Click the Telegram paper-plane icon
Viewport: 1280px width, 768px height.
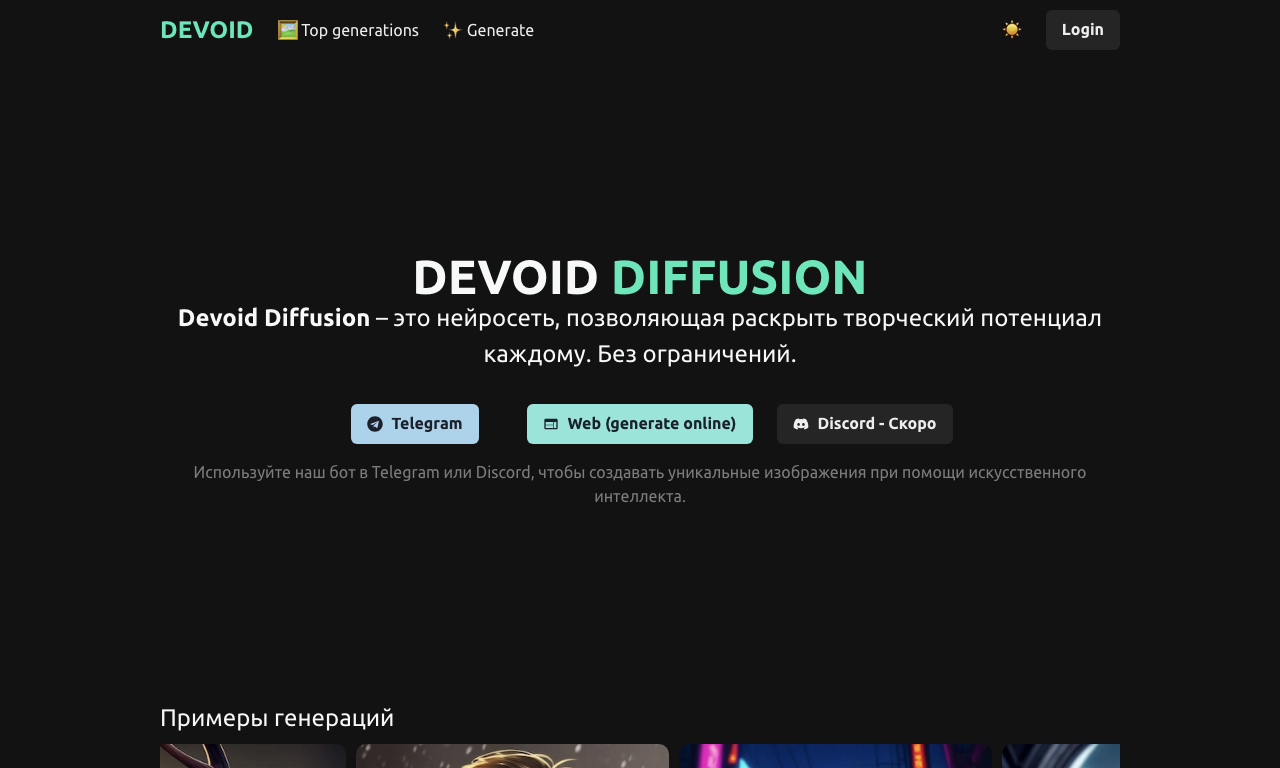click(x=375, y=424)
